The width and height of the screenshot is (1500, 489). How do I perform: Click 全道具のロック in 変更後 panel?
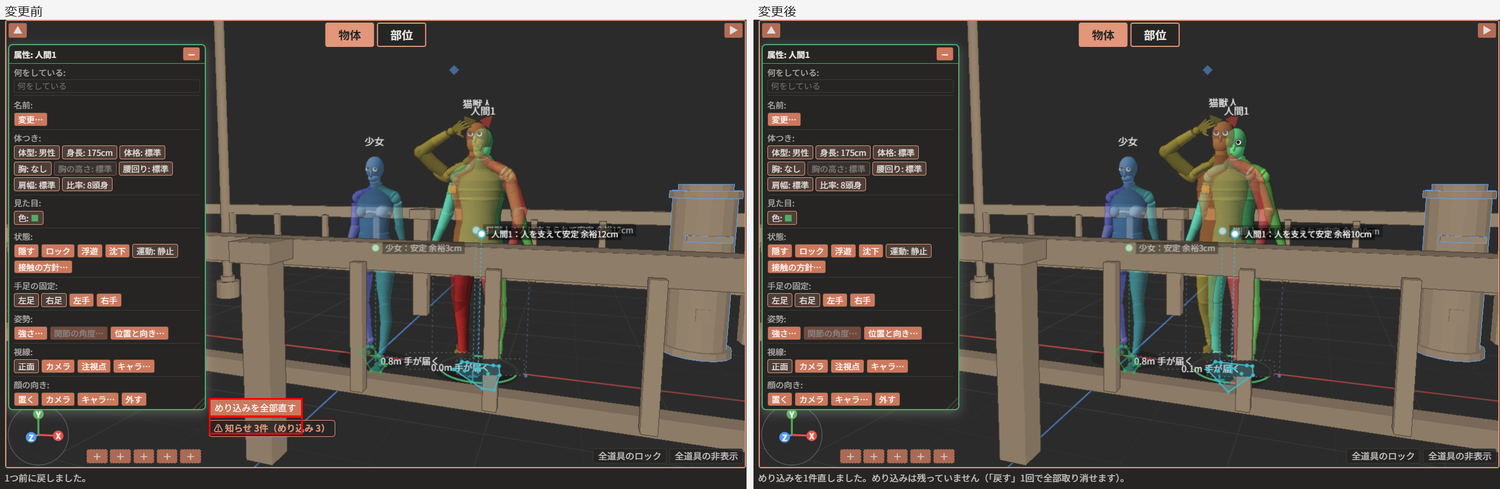(1383, 456)
